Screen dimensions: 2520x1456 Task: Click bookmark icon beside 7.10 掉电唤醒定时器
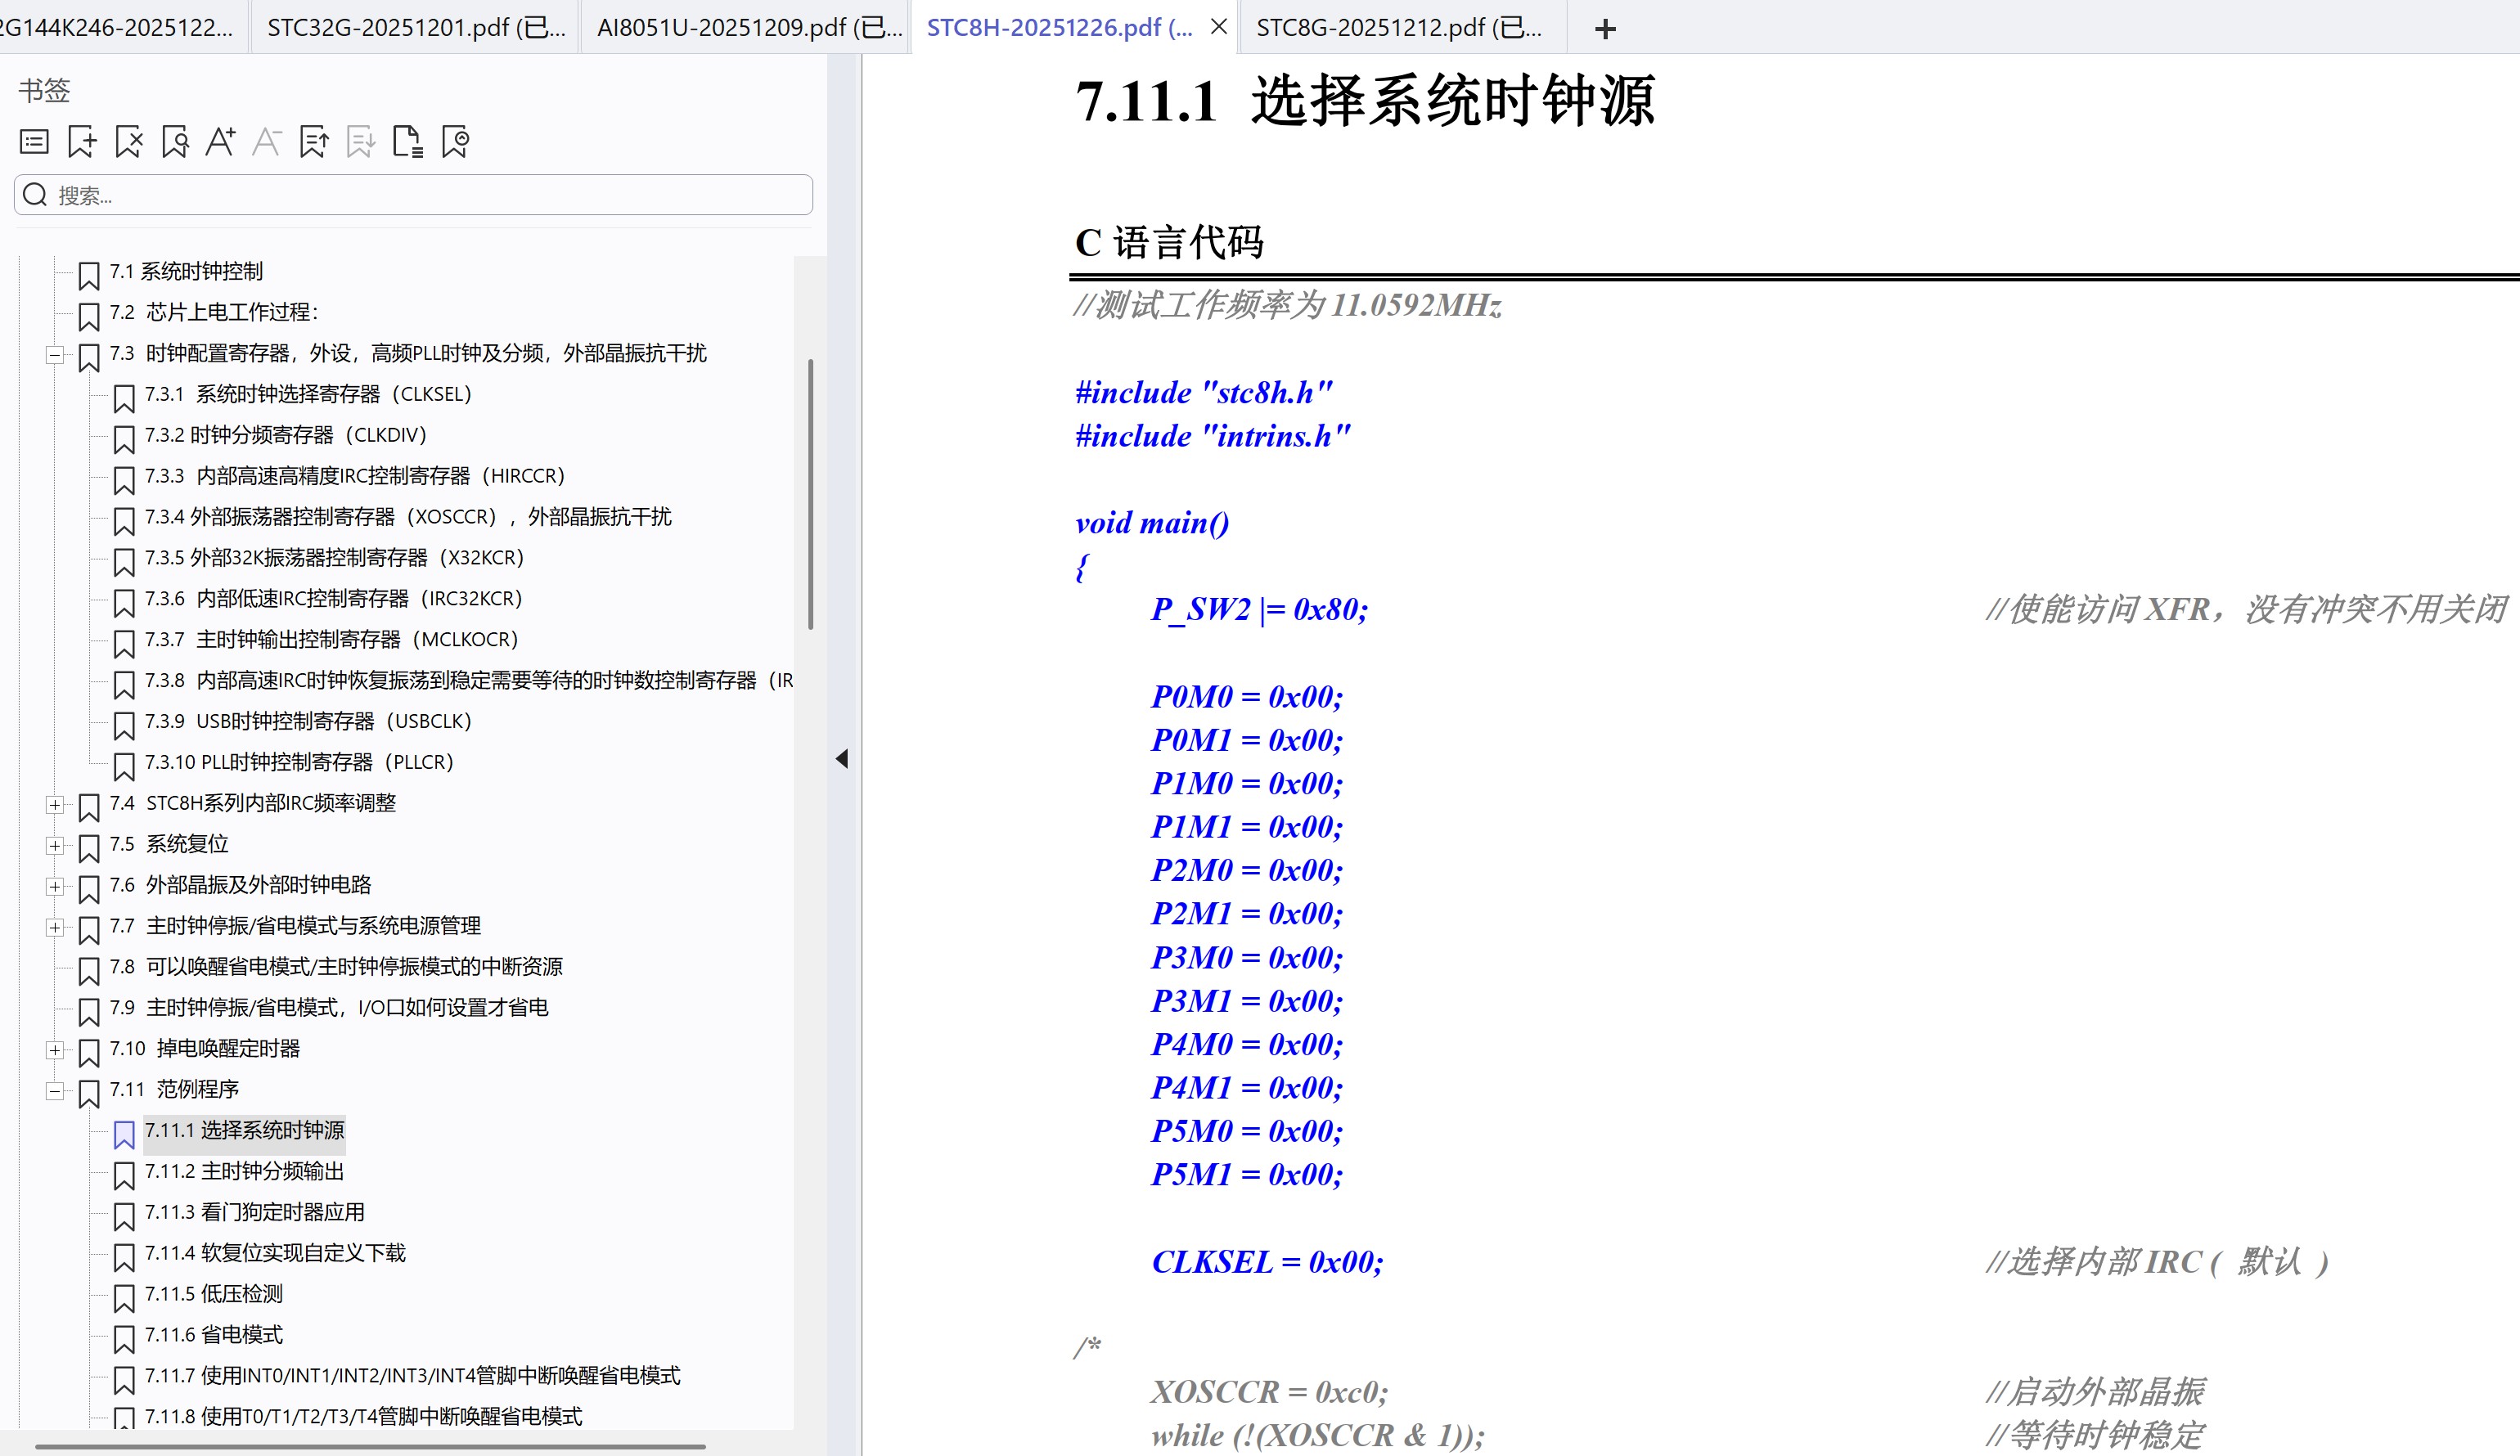click(x=89, y=1052)
